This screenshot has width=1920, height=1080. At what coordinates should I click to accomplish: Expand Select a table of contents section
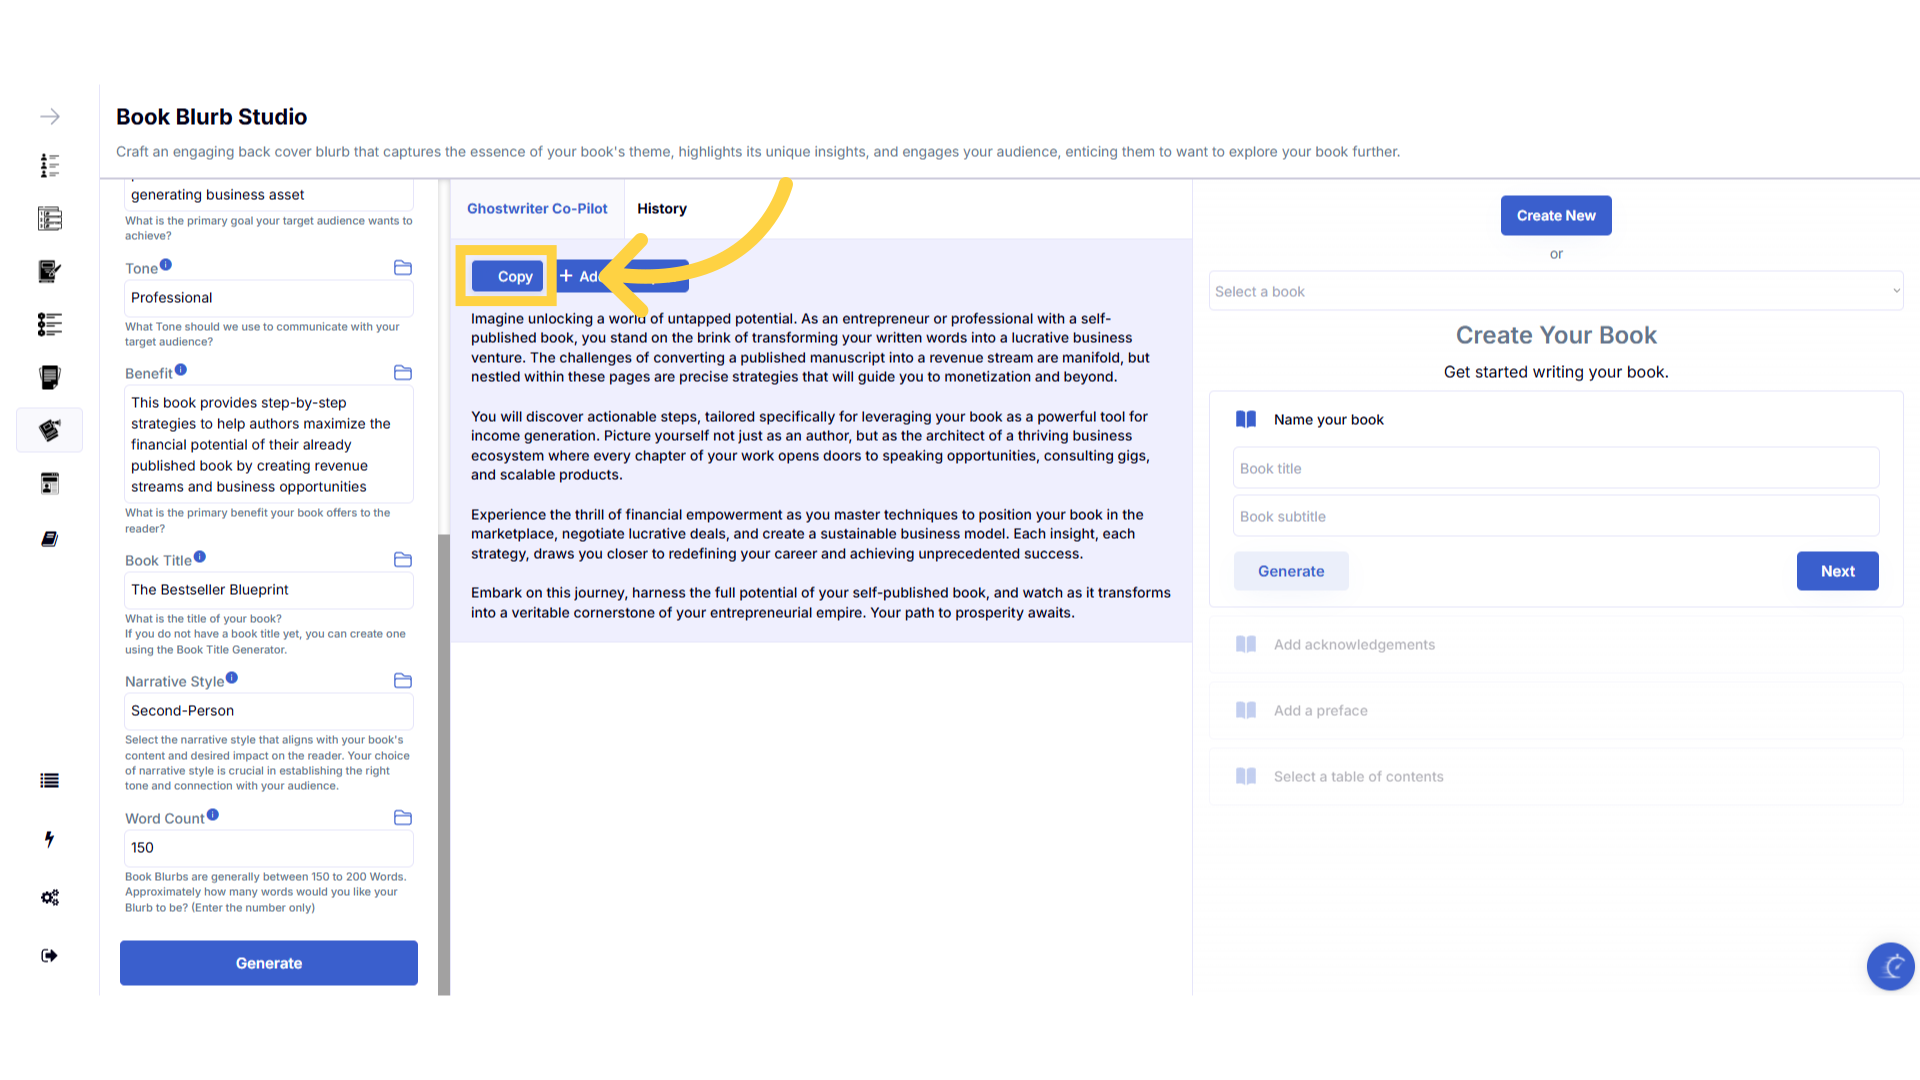click(x=1358, y=777)
